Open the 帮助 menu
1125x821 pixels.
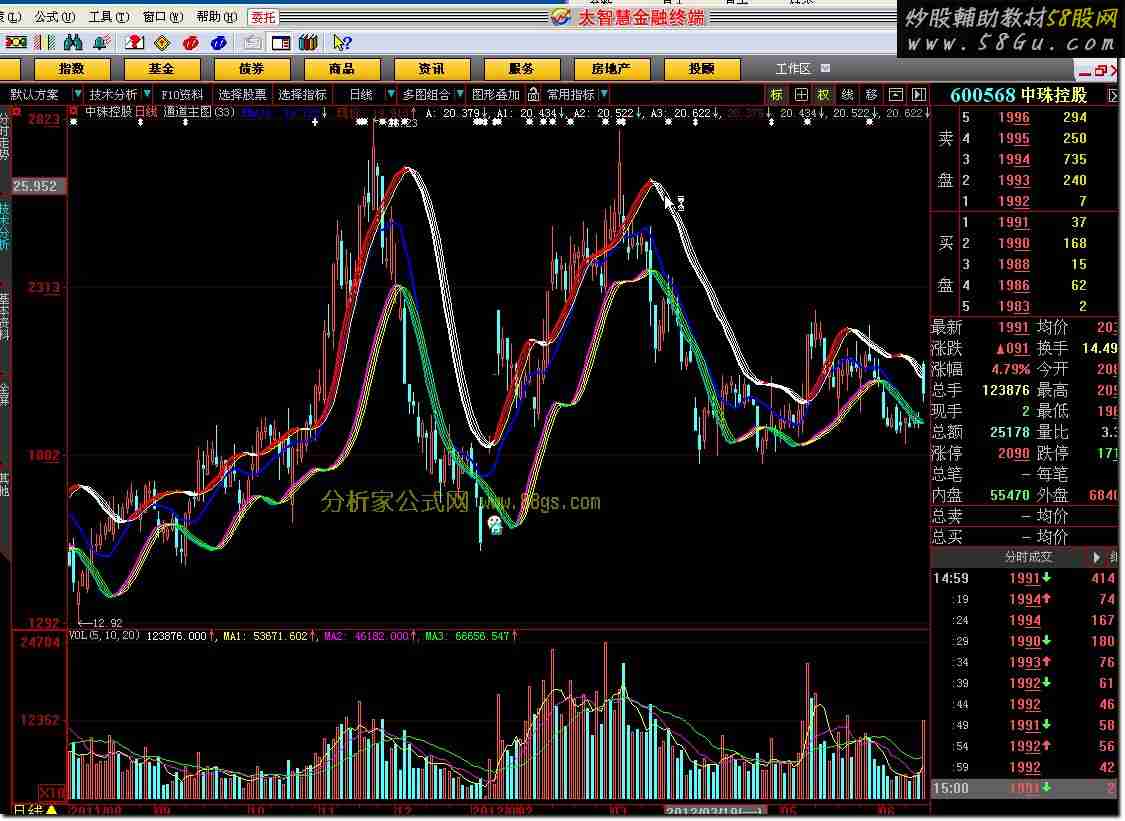point(217,16)
